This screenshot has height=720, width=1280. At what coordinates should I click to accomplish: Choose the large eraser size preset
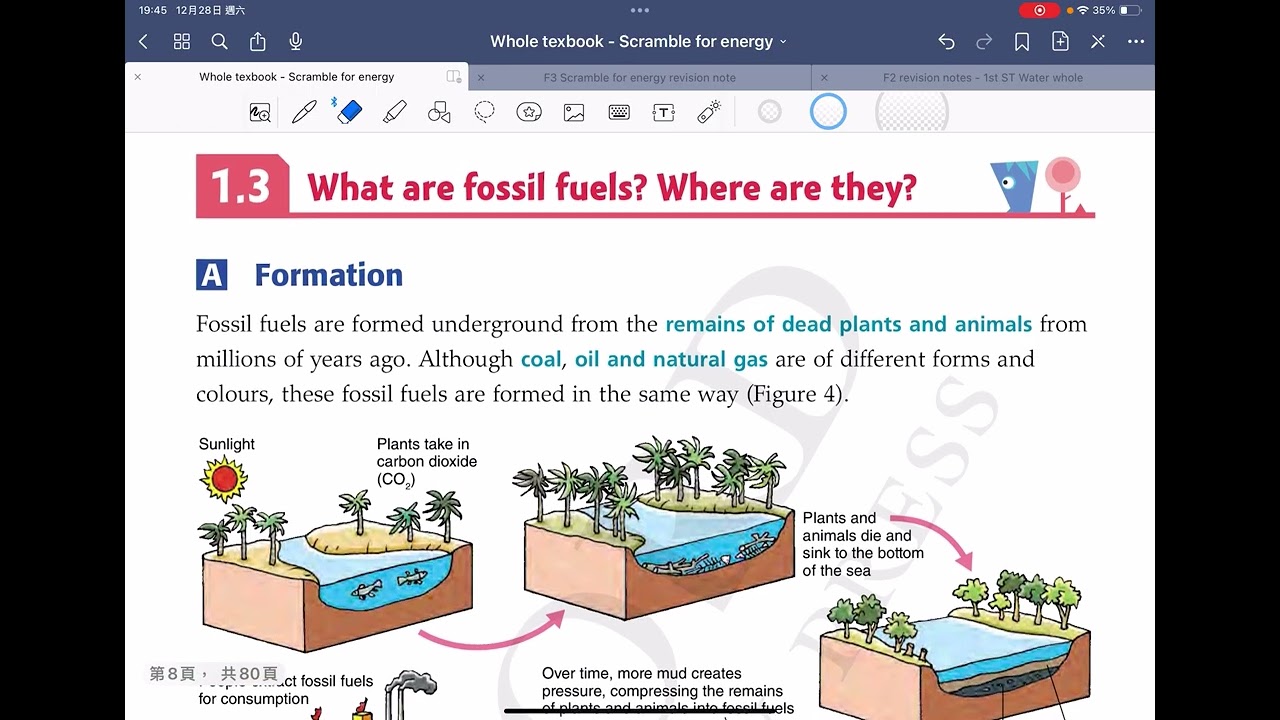[911, 112]
